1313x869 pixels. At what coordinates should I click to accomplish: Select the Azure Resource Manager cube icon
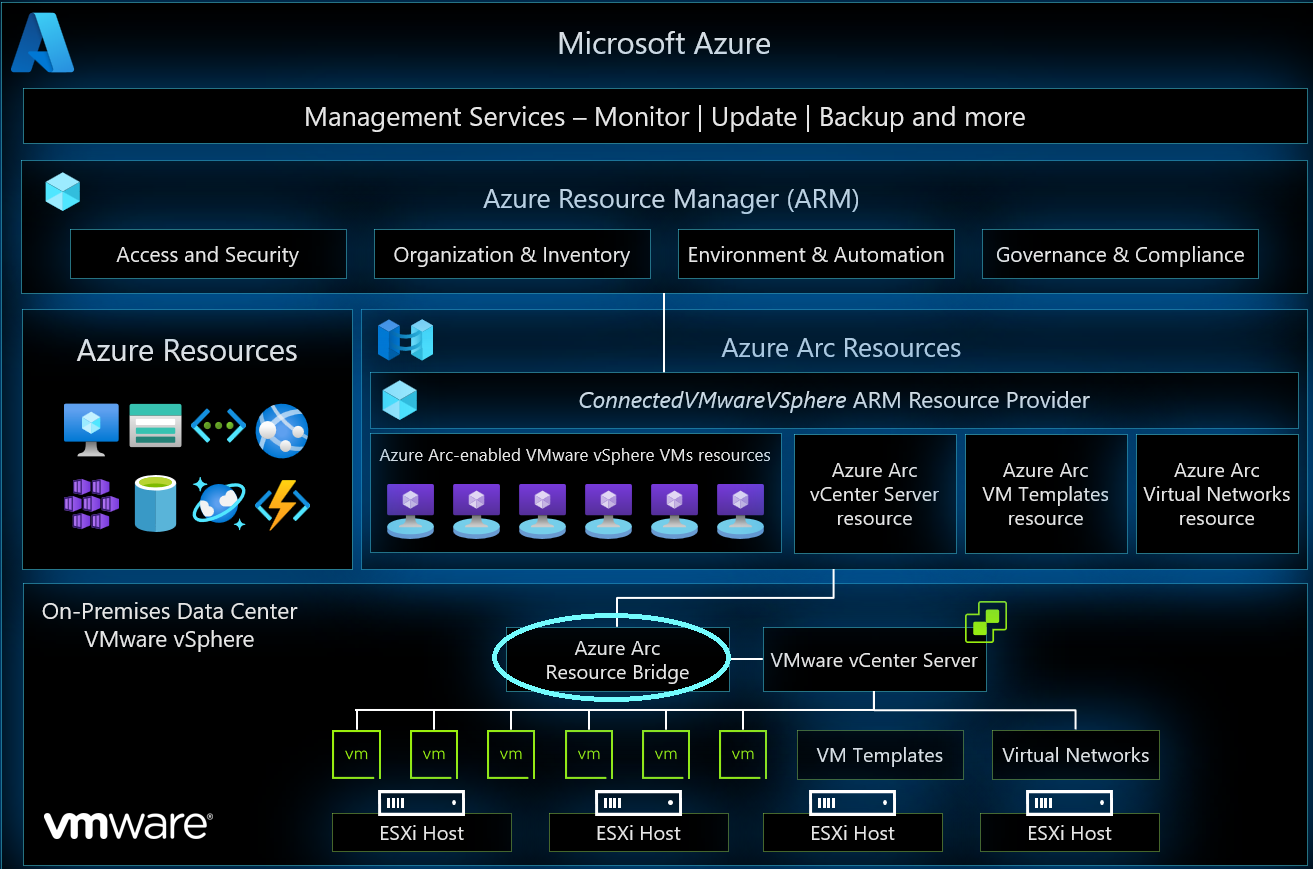point(62,191)
